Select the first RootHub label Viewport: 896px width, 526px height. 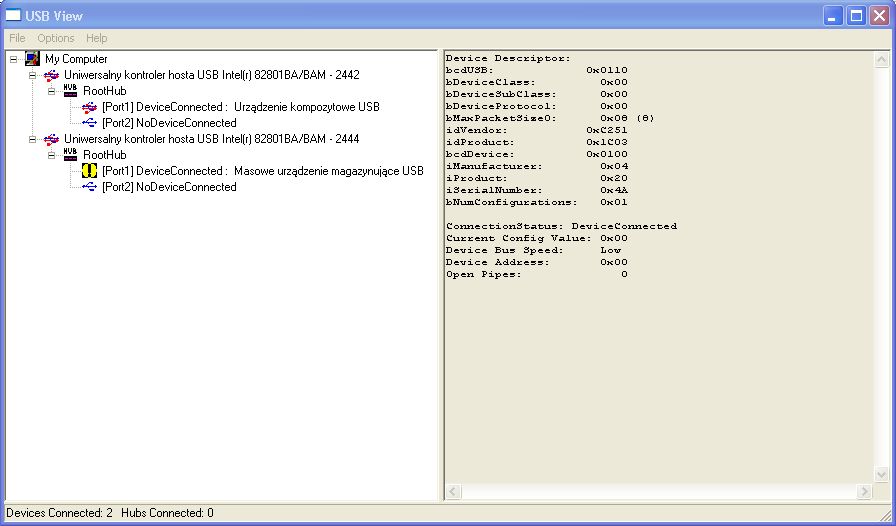click(x=105, y=91)
